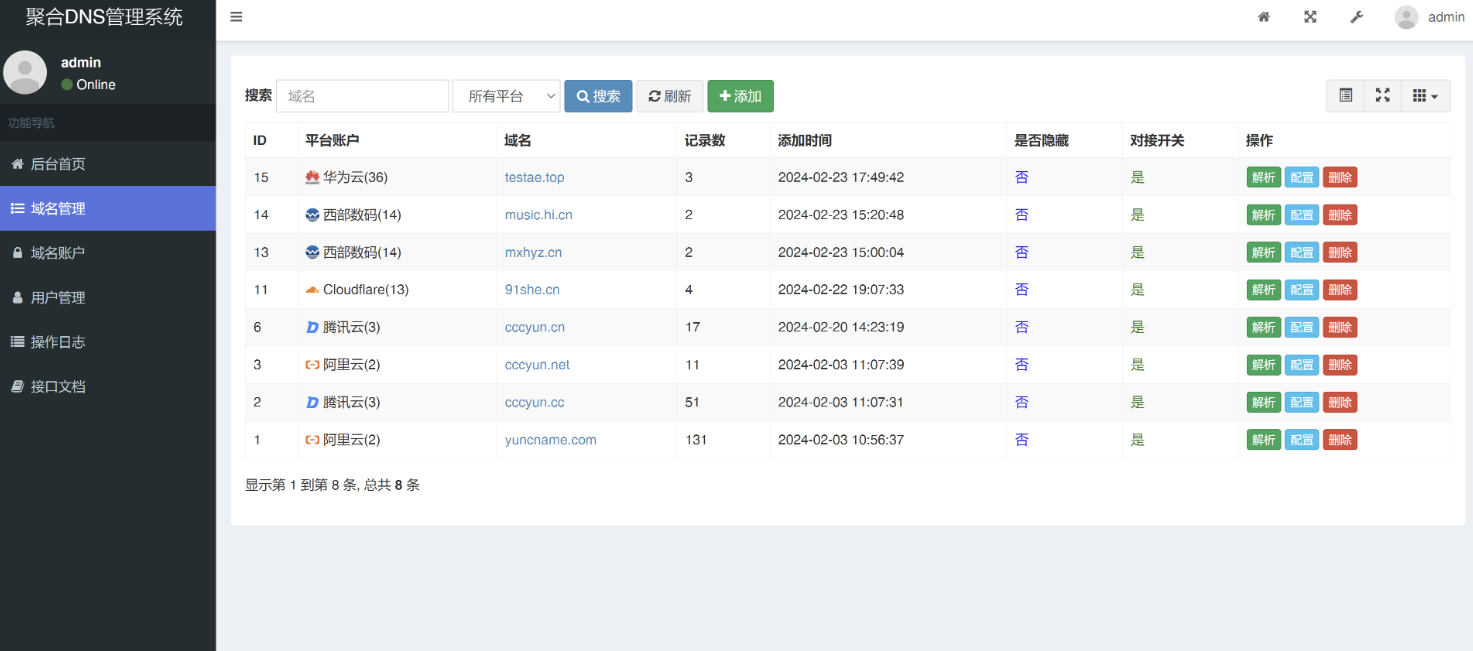This screenshot has height=651, width=1473.
Task: Click the Cloudflare(13) account icon
Action: (x=312, y=290)
